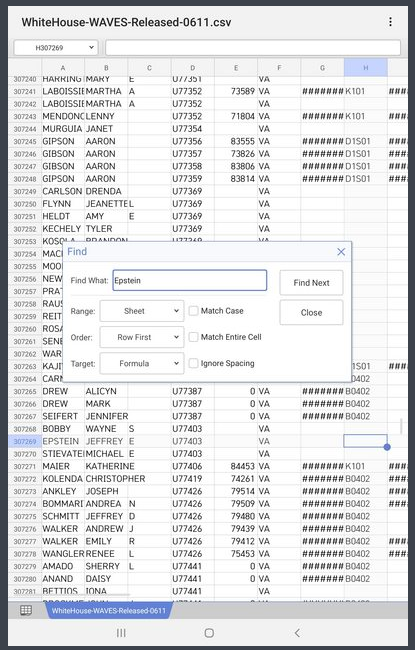This screenshot has height=650, width=415.
Task: Select column C header
Action: pyautogui.click(x=149, y=68)
